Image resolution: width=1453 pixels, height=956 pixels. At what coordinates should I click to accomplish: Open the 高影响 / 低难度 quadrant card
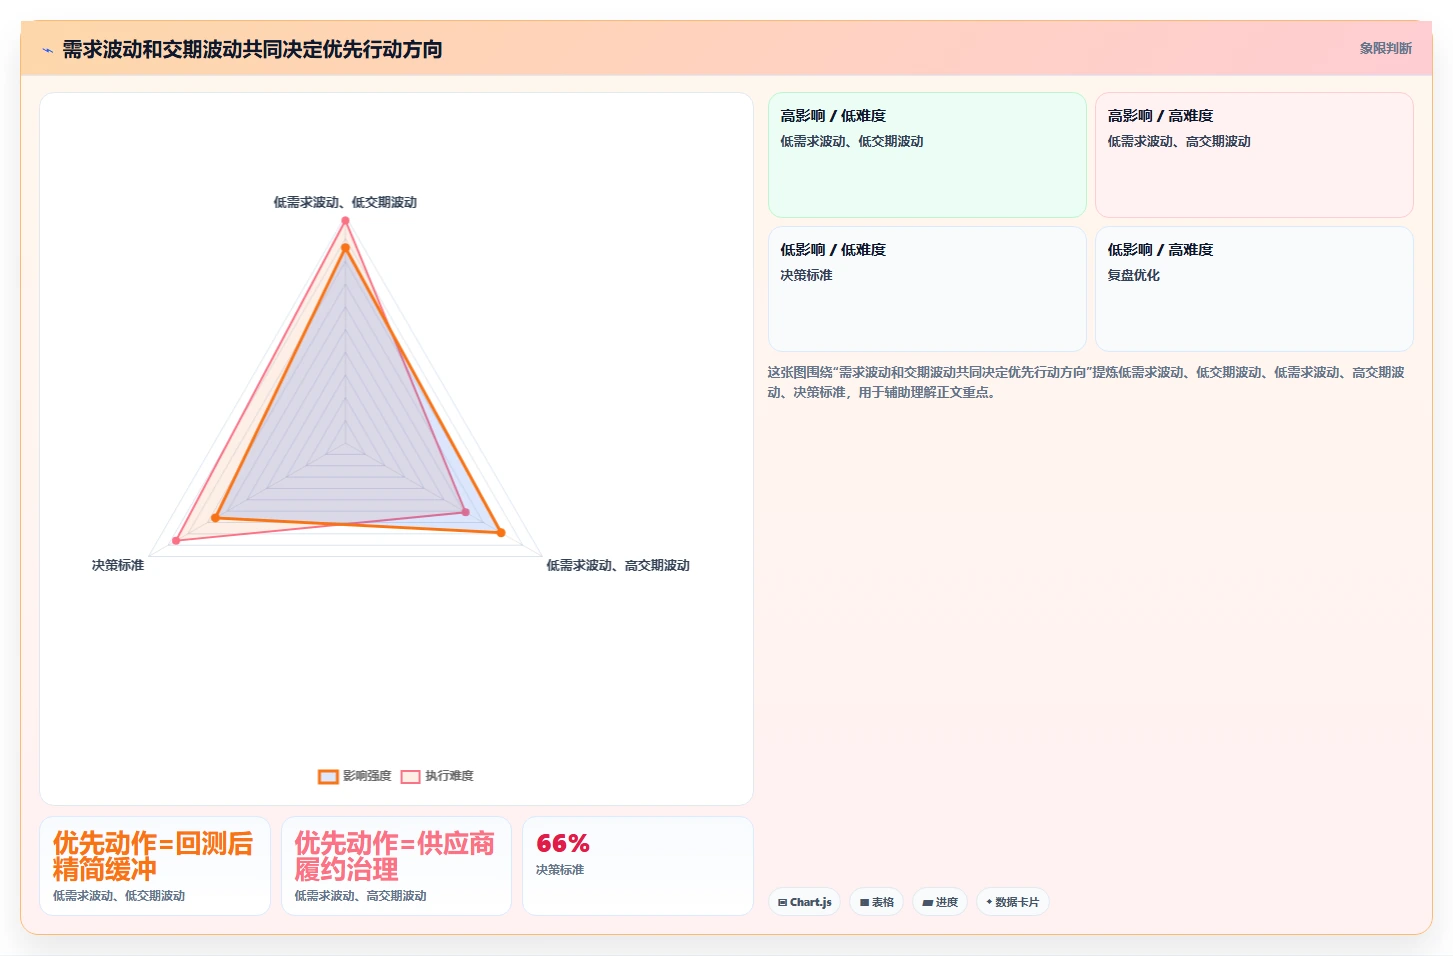(927, 155)
